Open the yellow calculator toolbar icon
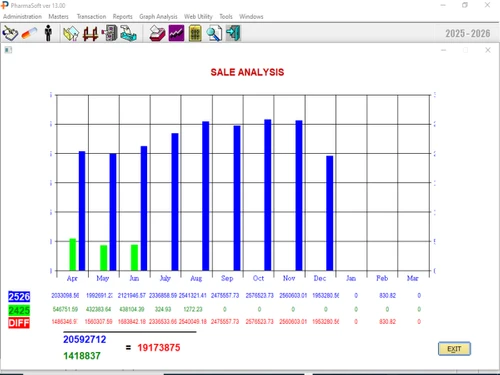 click(195, 33)
